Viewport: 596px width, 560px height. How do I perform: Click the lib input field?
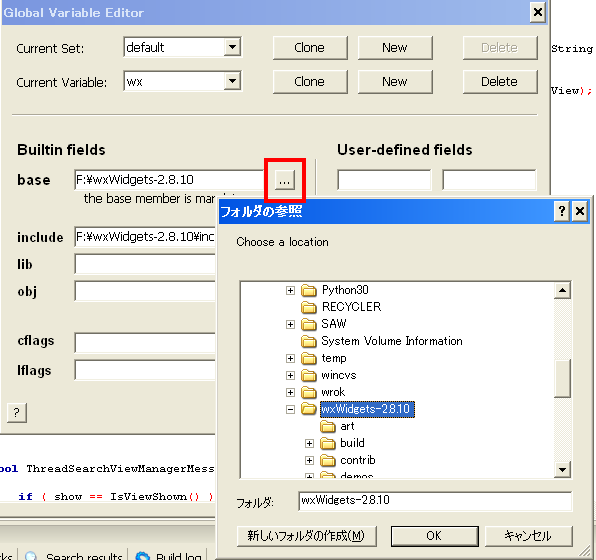coord(145,264)
